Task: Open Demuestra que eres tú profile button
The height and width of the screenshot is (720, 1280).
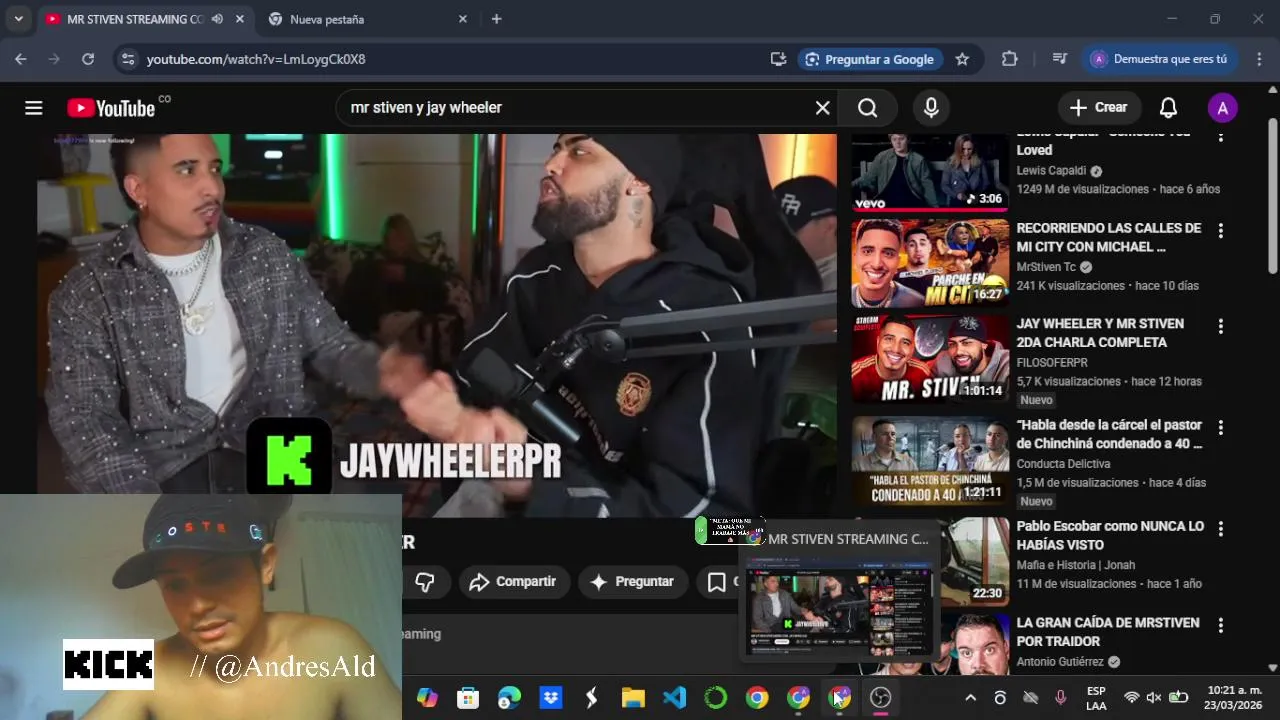Action: point(1159,59)
